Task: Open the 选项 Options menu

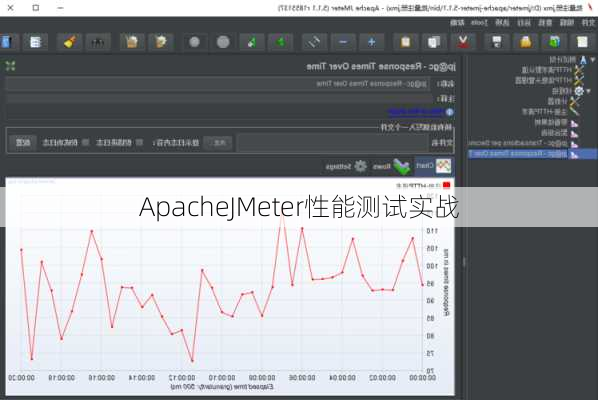Action: pyautogui.click(x=502, y=23)
